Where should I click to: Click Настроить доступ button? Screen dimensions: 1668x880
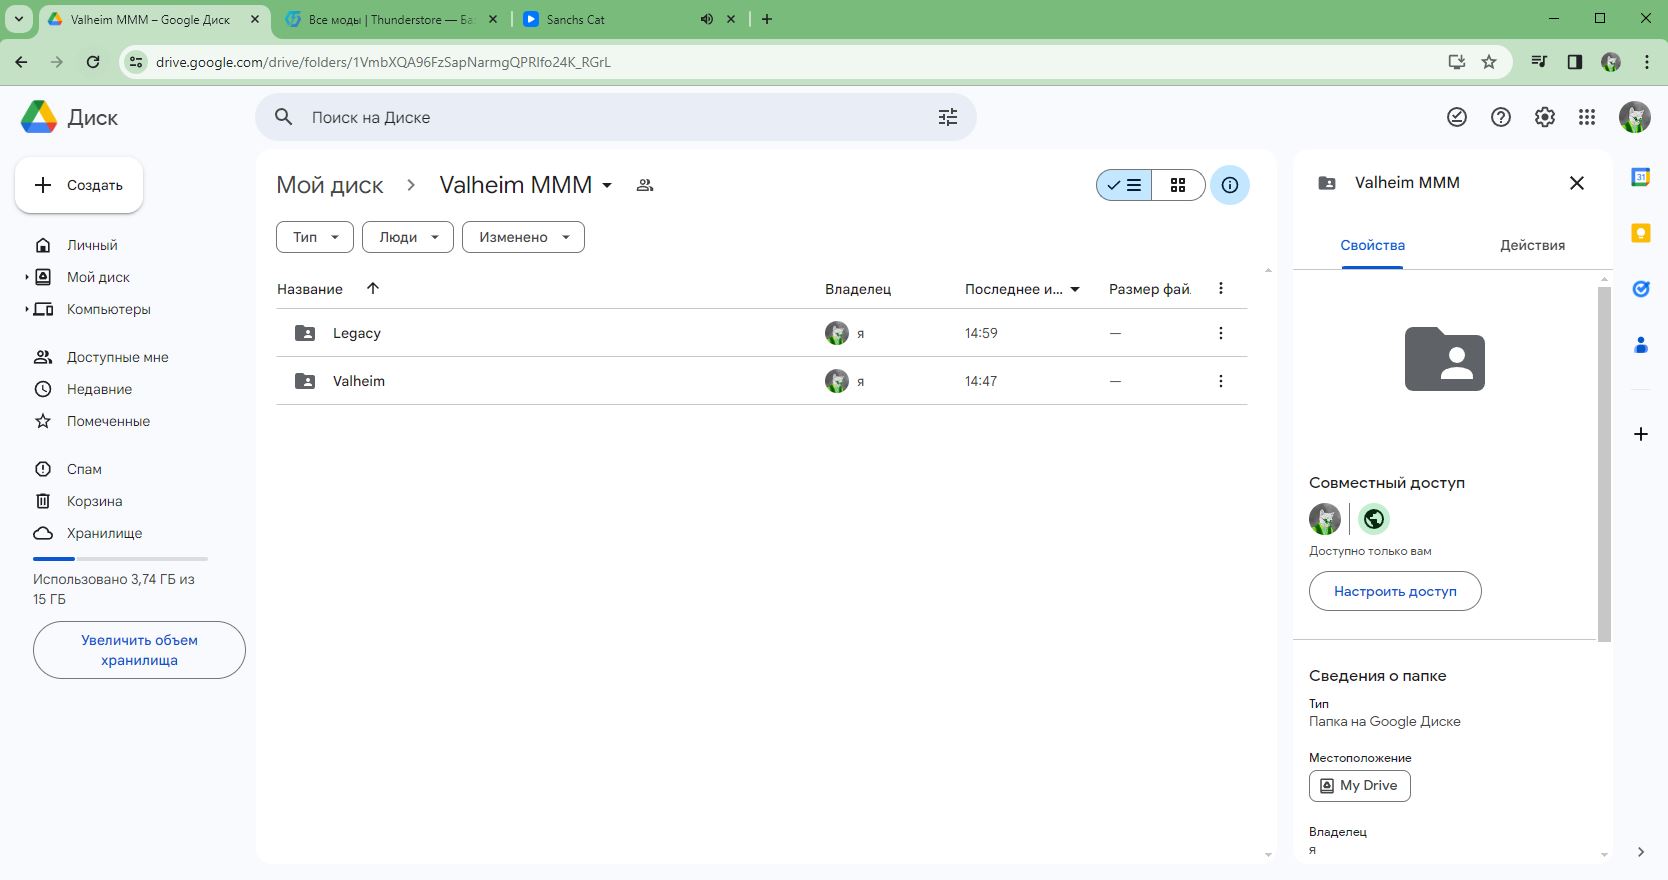[1395, 591]
